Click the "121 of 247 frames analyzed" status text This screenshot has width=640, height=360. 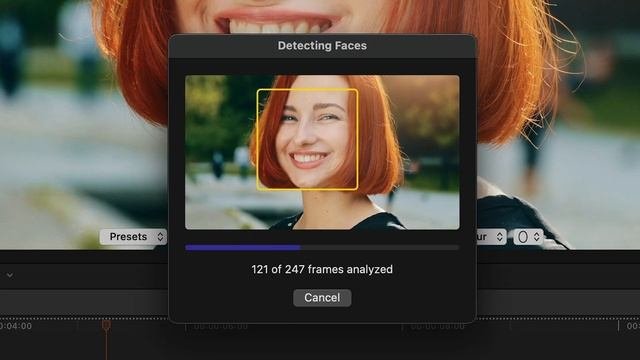(322, 269)
